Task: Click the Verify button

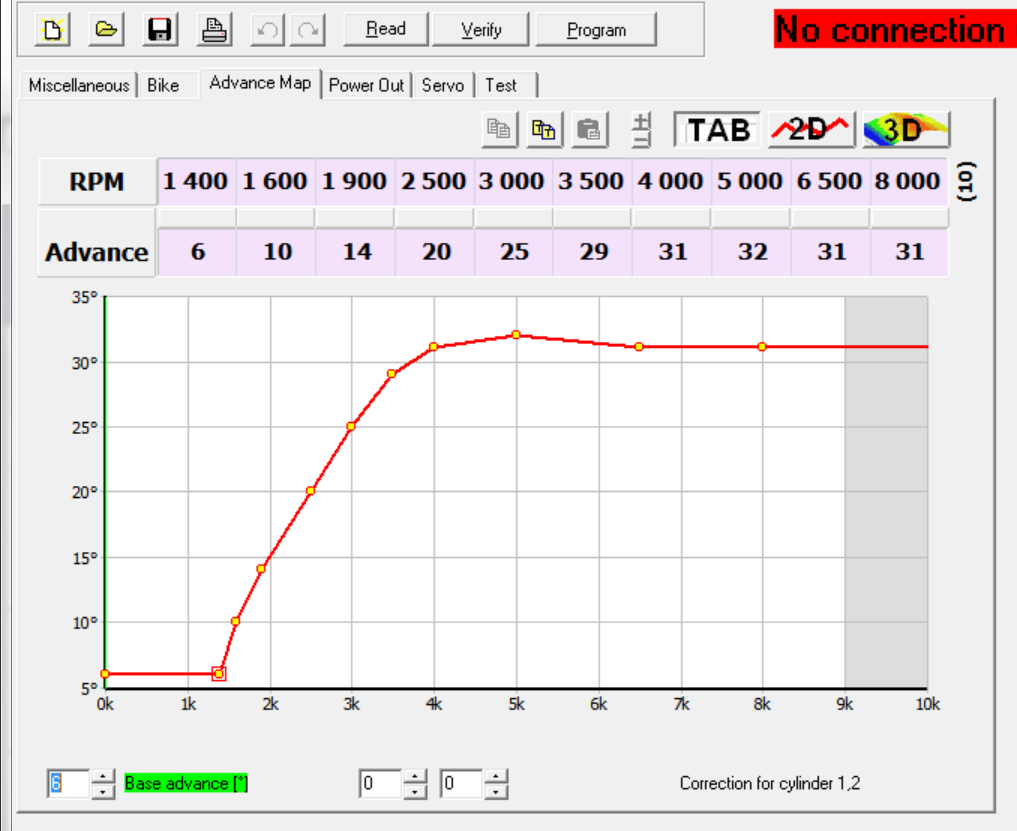Action: point(481,29)
